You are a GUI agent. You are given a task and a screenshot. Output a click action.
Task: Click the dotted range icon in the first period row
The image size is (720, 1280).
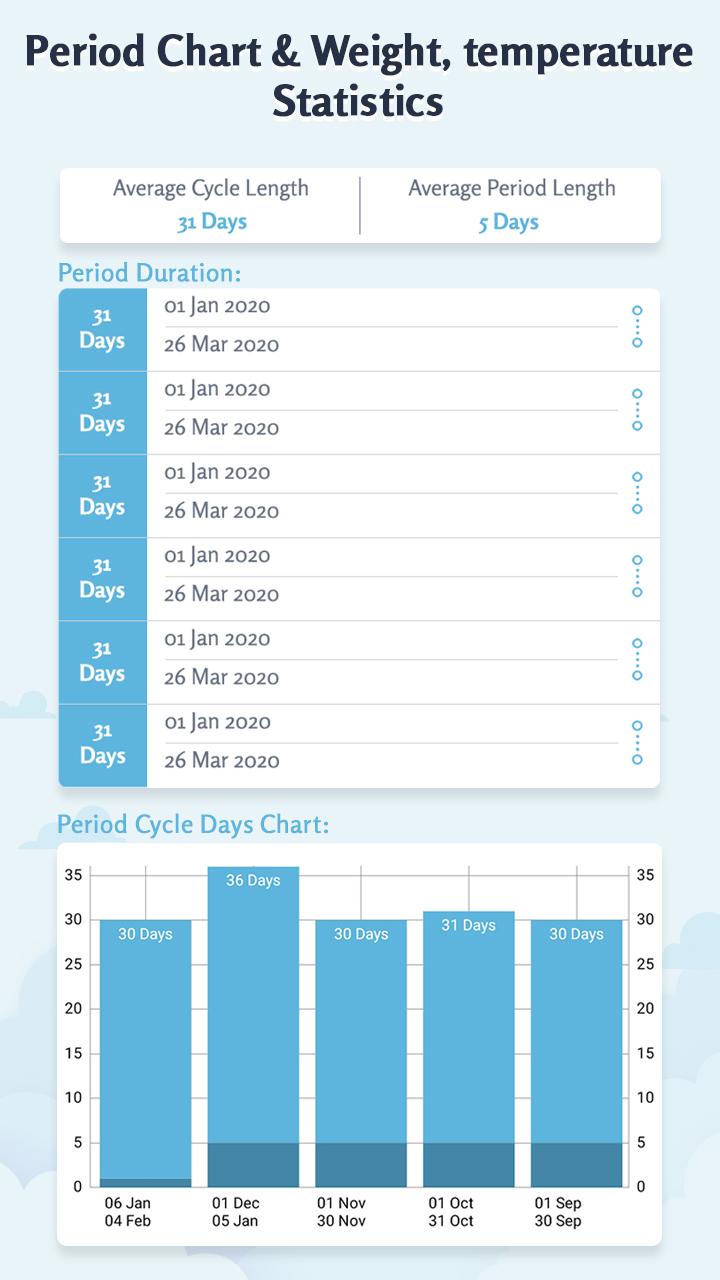coord(637,327)
